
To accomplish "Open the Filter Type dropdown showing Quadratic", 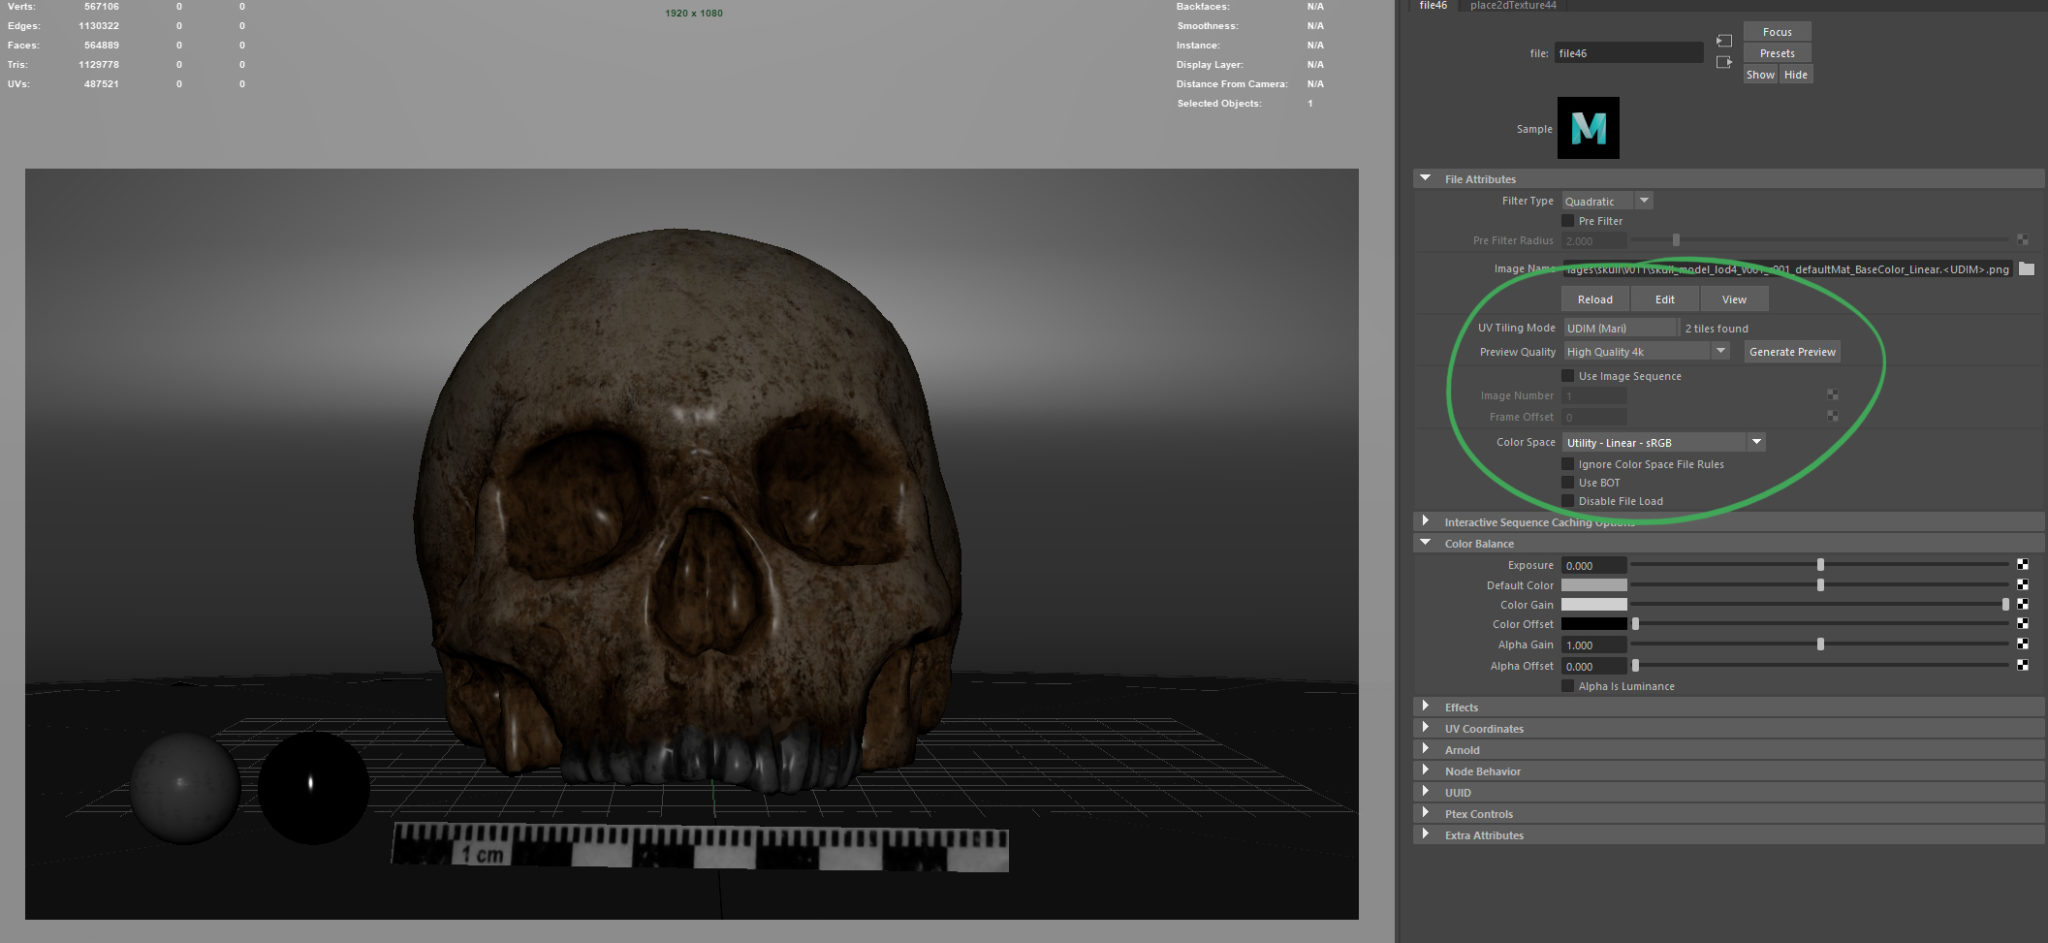I will pyautogui.click(x=1643, y=200).
